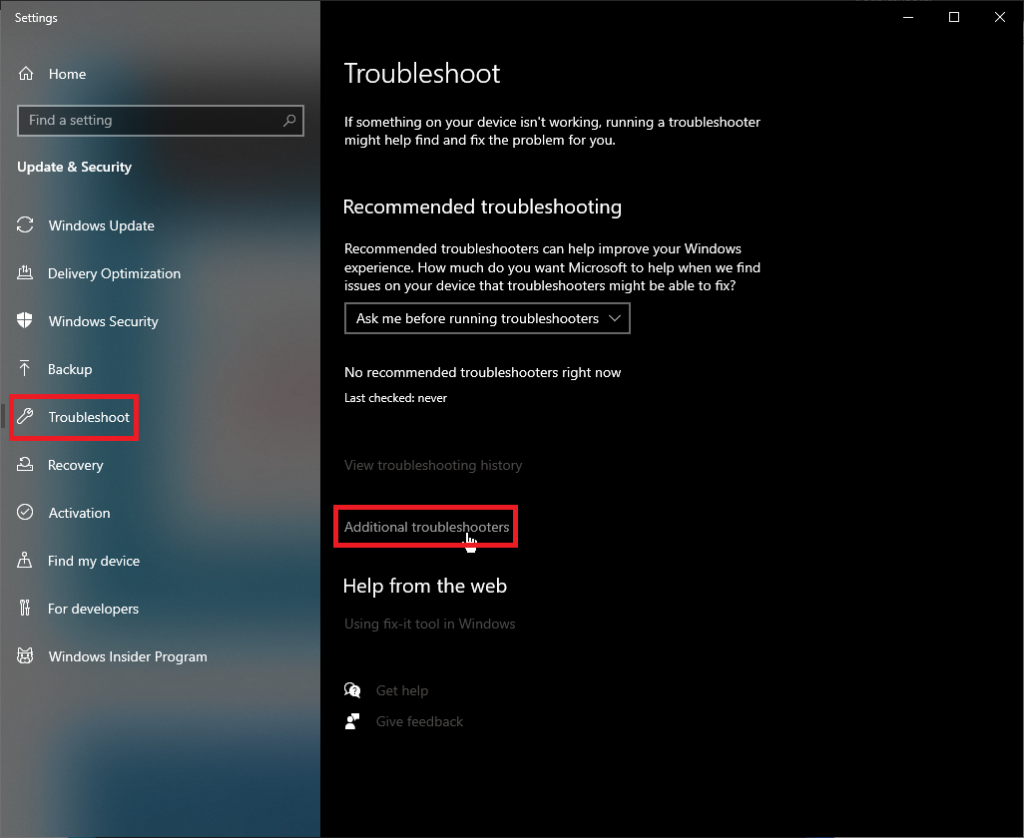The width and height of the screenshot is (1024, 838).
Task: Click the Troubleshoot wrench icon
Action: [26, 417]
